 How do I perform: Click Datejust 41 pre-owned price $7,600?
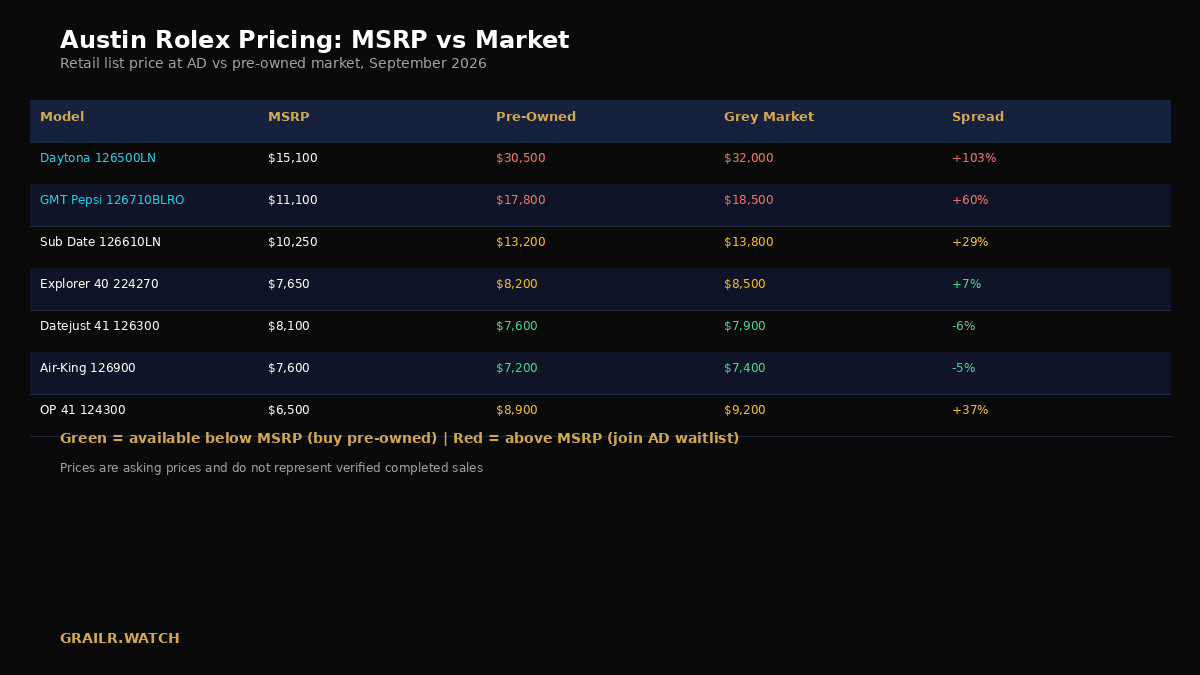[517, 326]
